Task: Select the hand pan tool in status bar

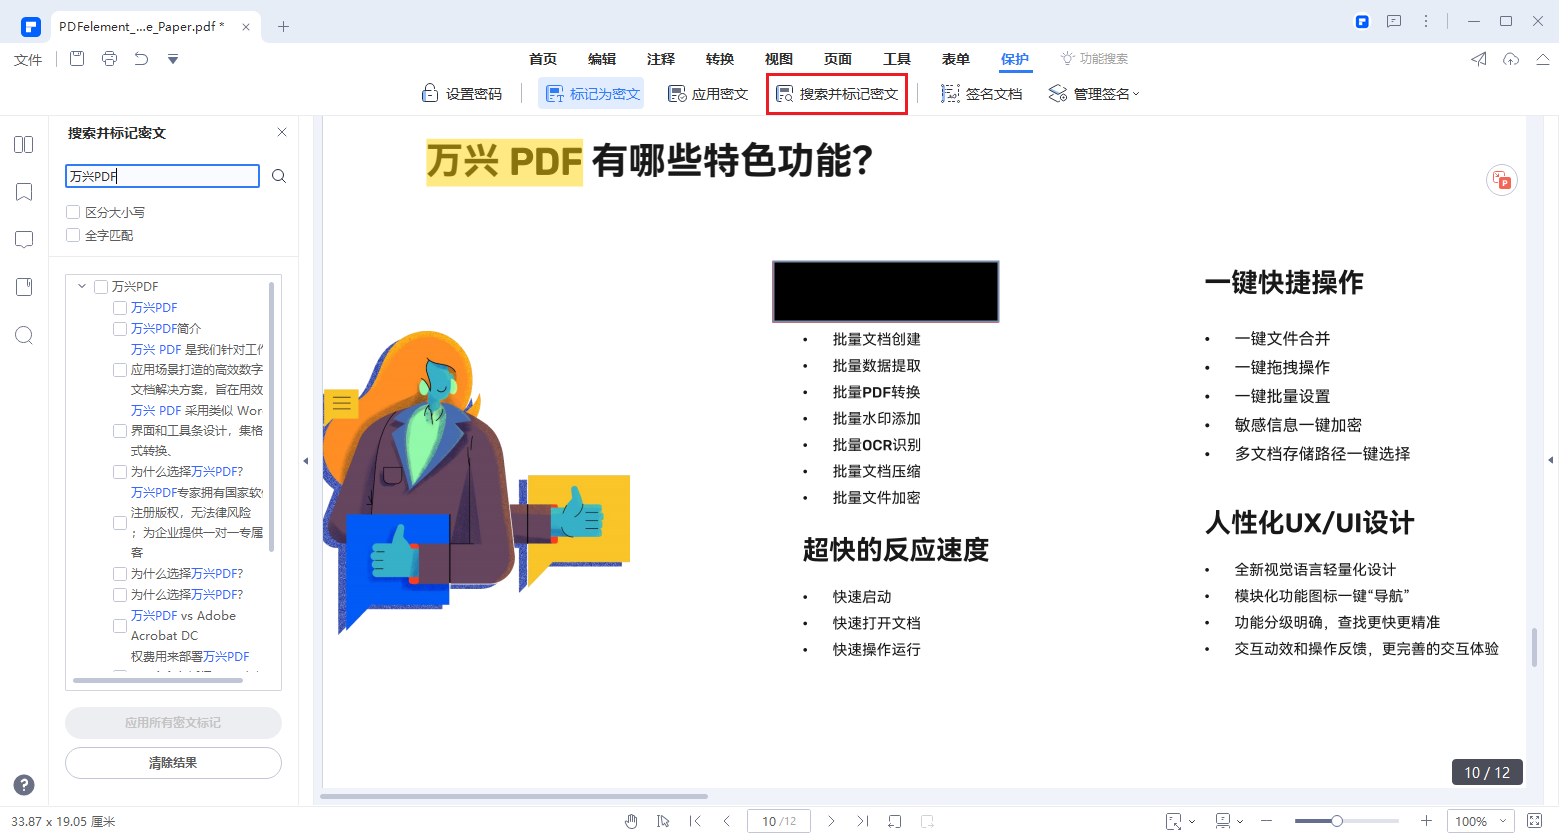Action: 631,820
